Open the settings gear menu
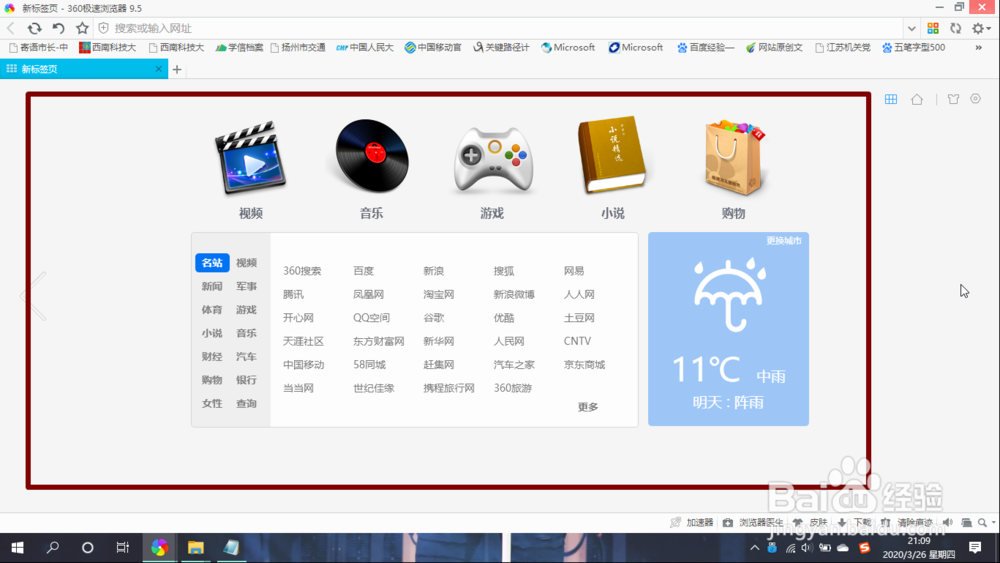The image size is (1000, 563). 980,28
